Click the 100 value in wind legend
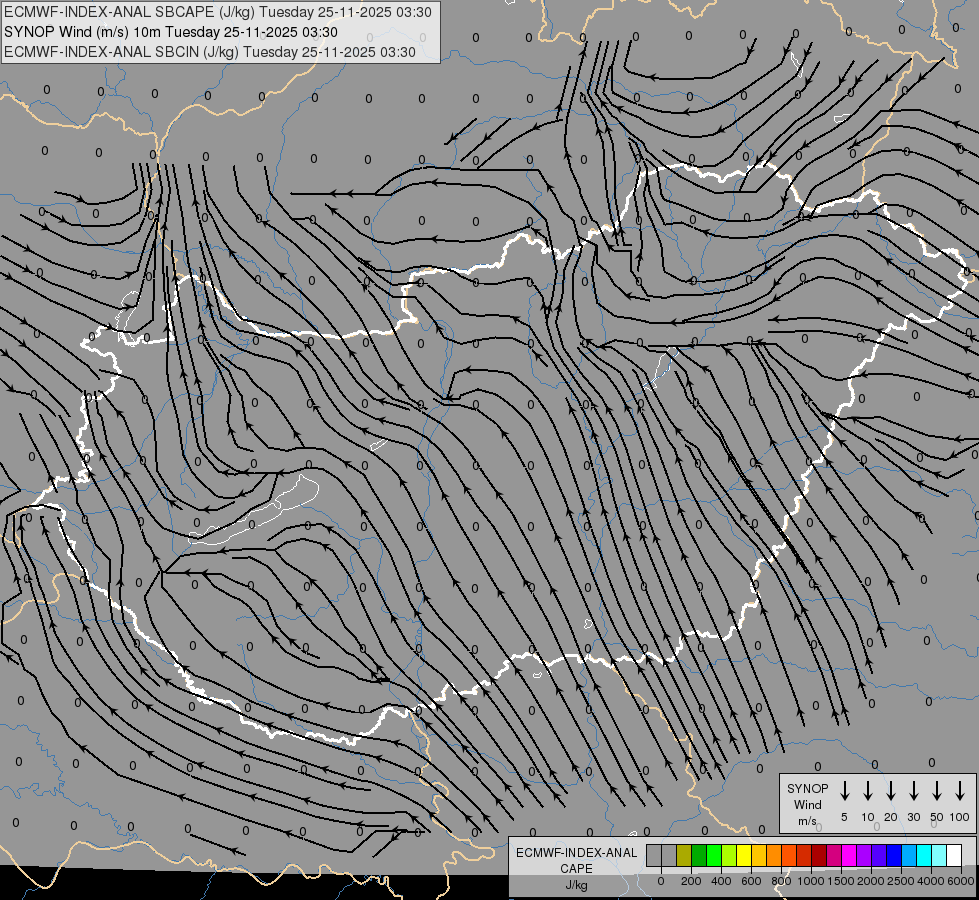 [960, 817]
